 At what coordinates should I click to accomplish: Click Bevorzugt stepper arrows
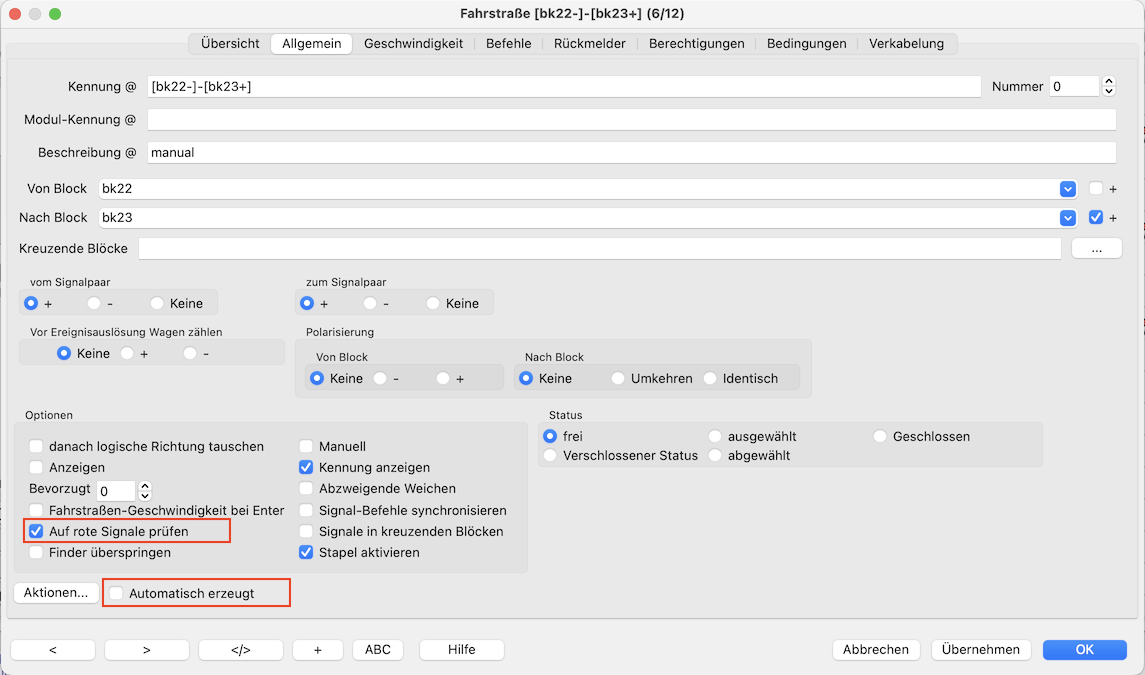[145, 490]
